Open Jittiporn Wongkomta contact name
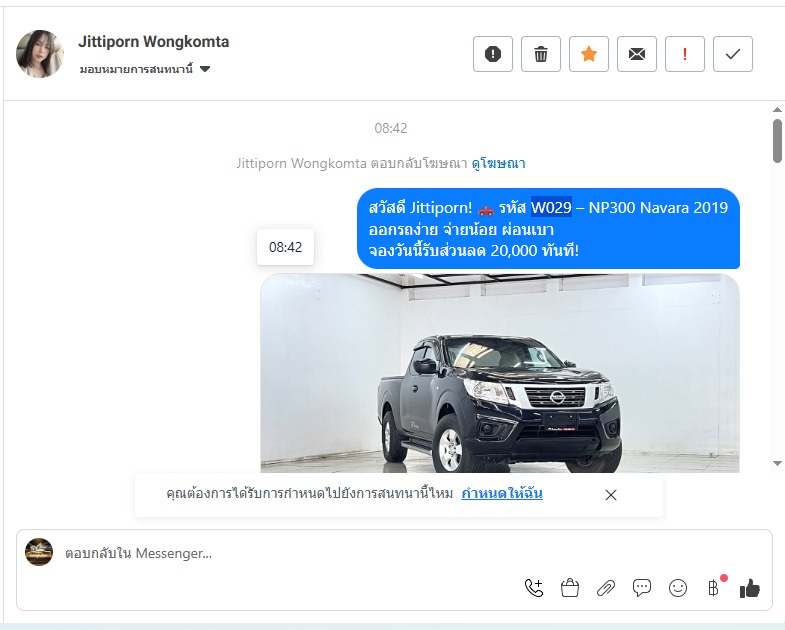 [154, 42]
